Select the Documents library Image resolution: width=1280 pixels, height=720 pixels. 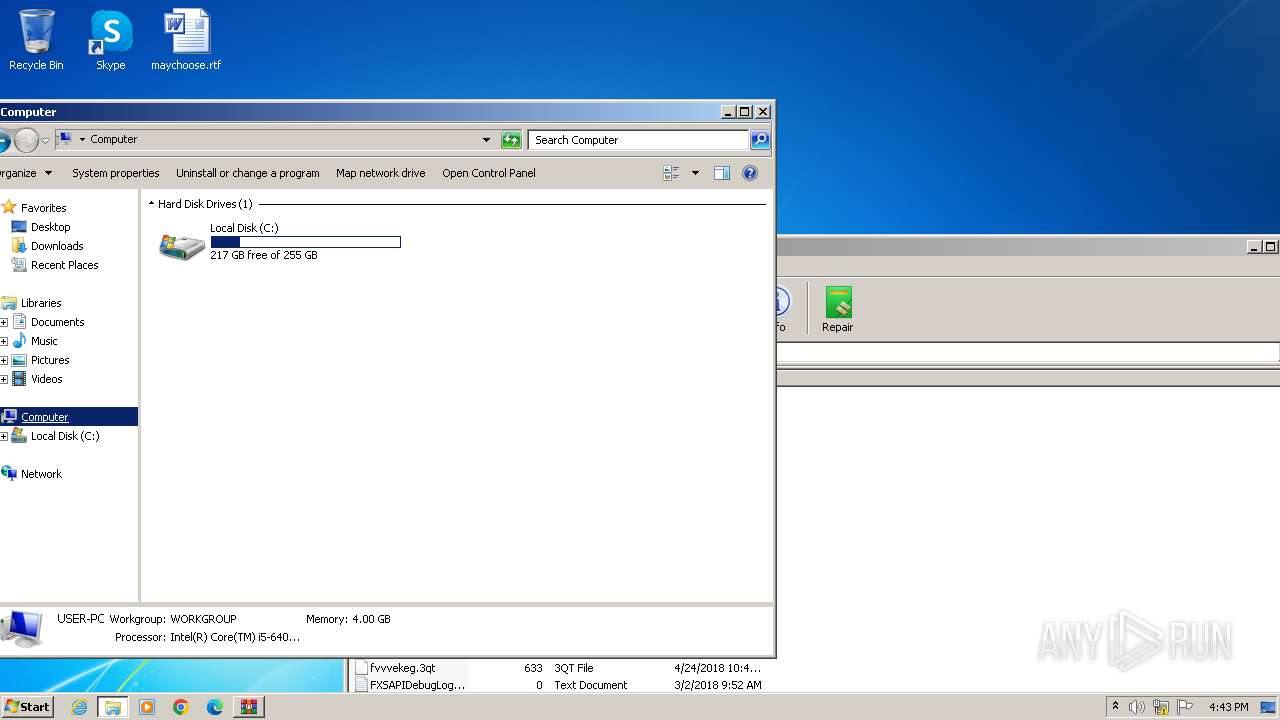pos(57,322)
